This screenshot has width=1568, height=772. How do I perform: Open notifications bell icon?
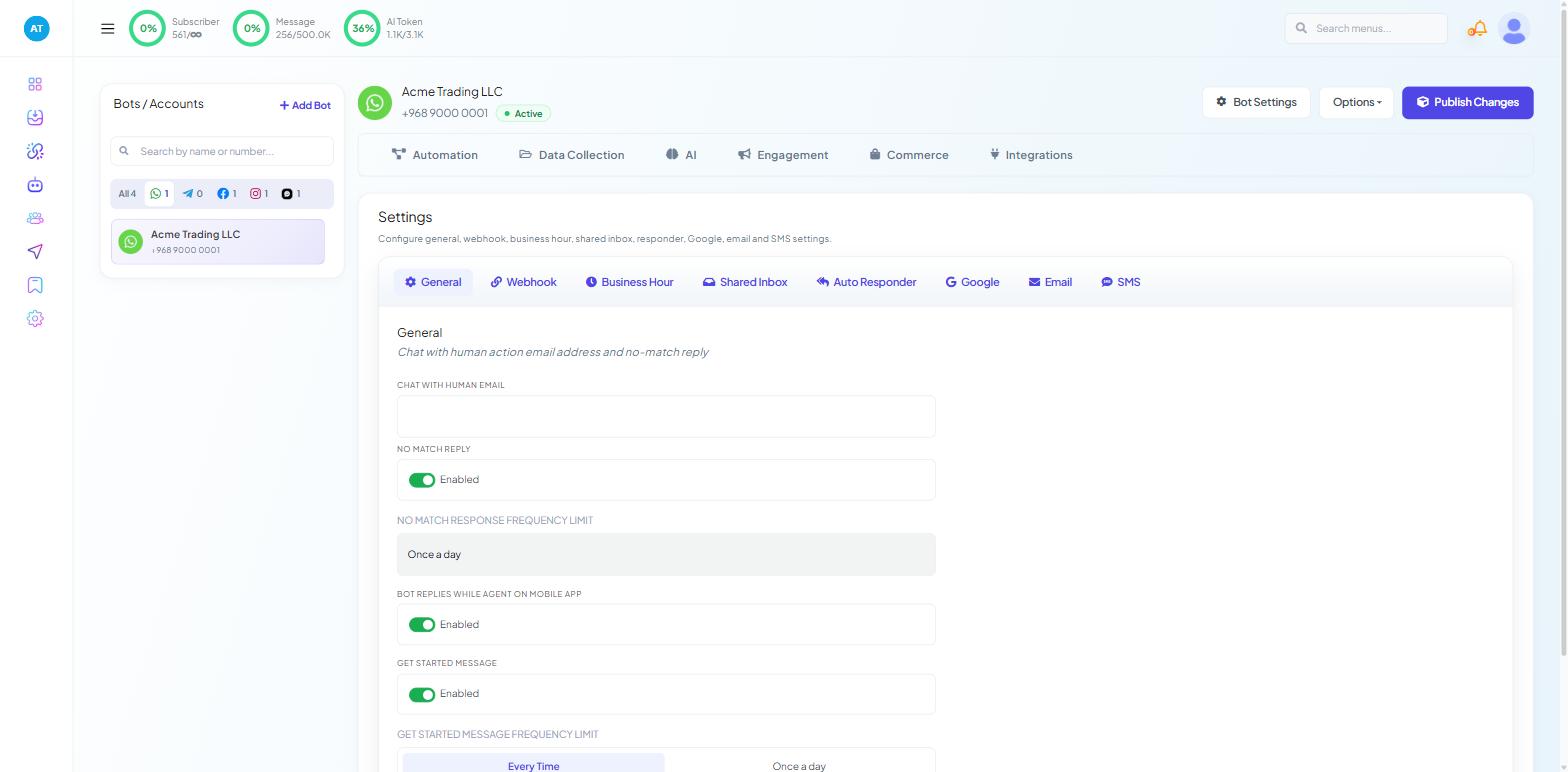[x=1477, y=29]
